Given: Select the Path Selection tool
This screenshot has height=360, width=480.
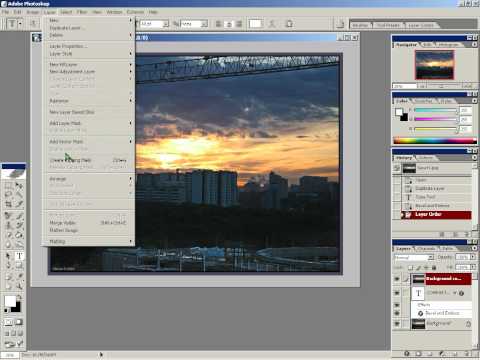Looking at the screenshot, I should pyautogui.click(x=8, y=256).
